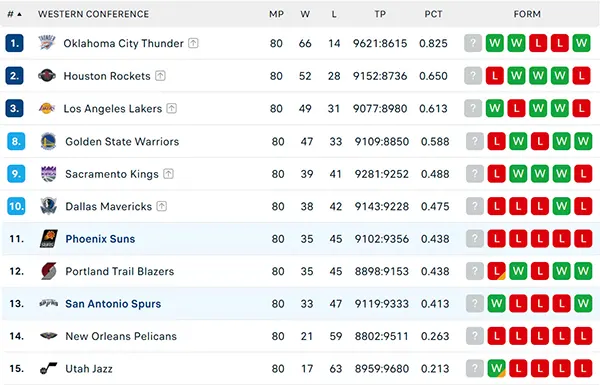Click the first L form badge for Sacramento Kings
Image resolution: width=600 pixels, height=385 pixels.
[x=497, y=174]
